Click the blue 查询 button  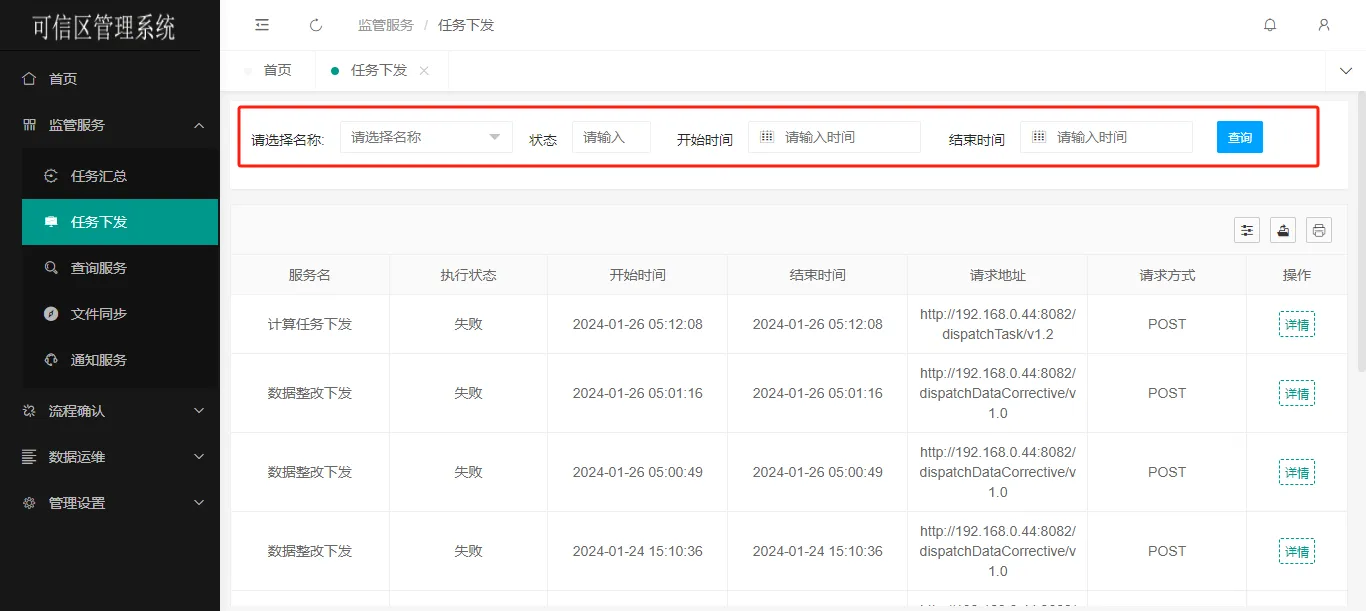pyautogui.click(x=1239, y=137)
